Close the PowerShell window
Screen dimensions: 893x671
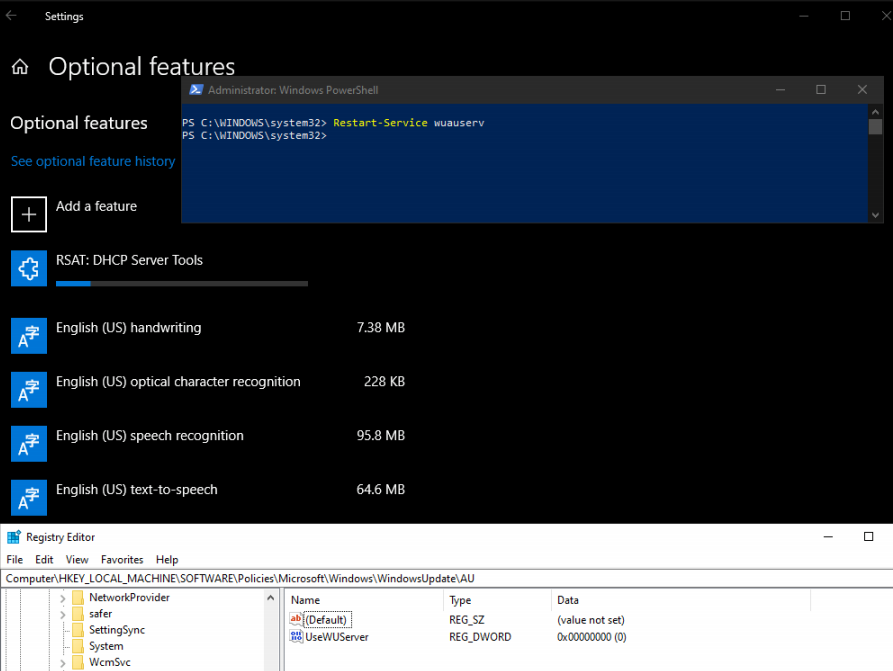point(862,89)
